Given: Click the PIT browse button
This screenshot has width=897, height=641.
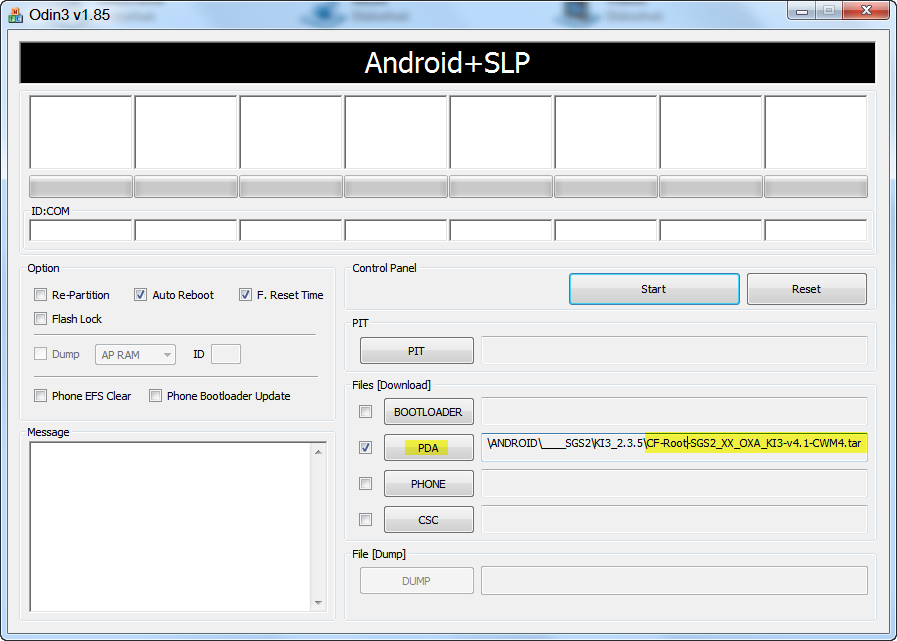Looking at the screenshot, I should pos(416,350).
